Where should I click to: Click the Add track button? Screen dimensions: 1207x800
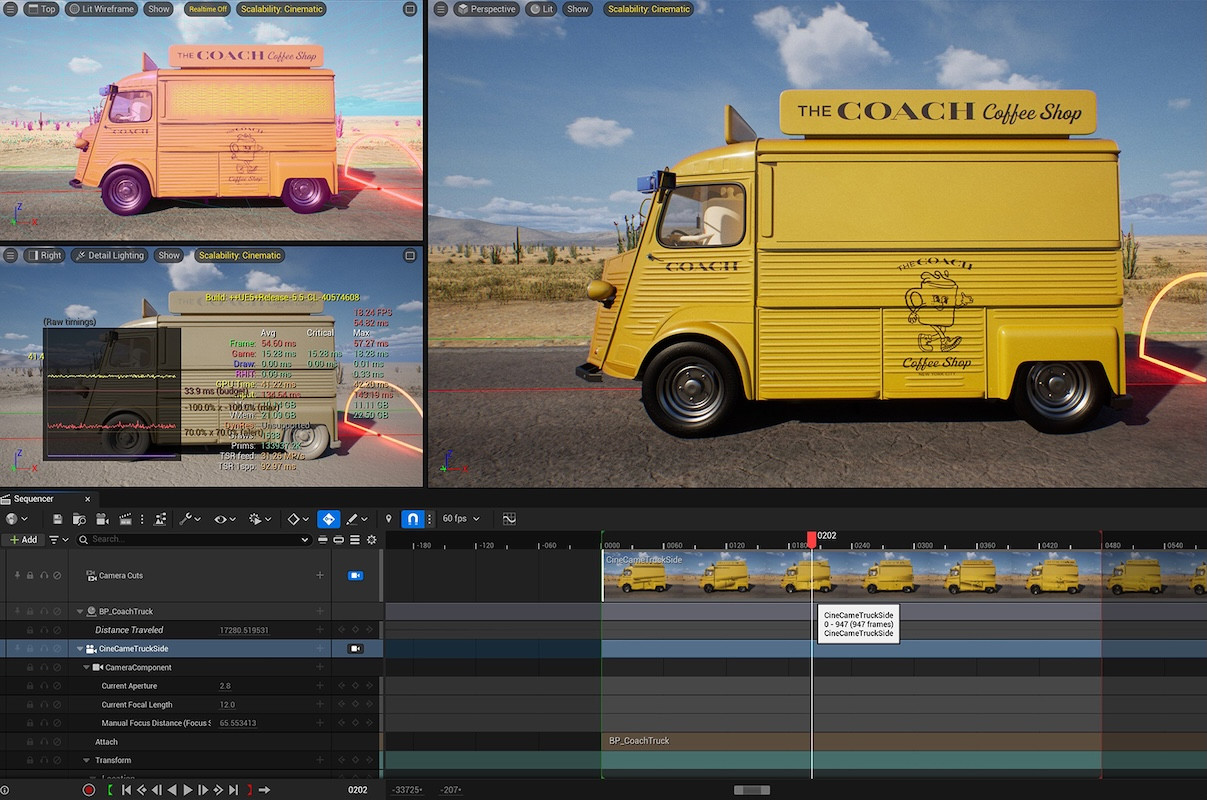(22, 540)
